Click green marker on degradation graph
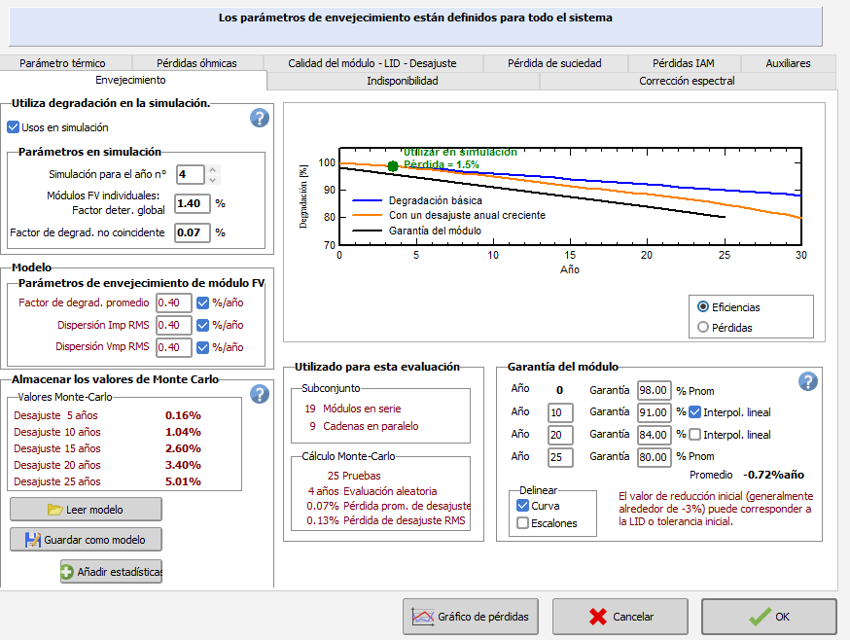850x640 pixels. tap(392, 166)
